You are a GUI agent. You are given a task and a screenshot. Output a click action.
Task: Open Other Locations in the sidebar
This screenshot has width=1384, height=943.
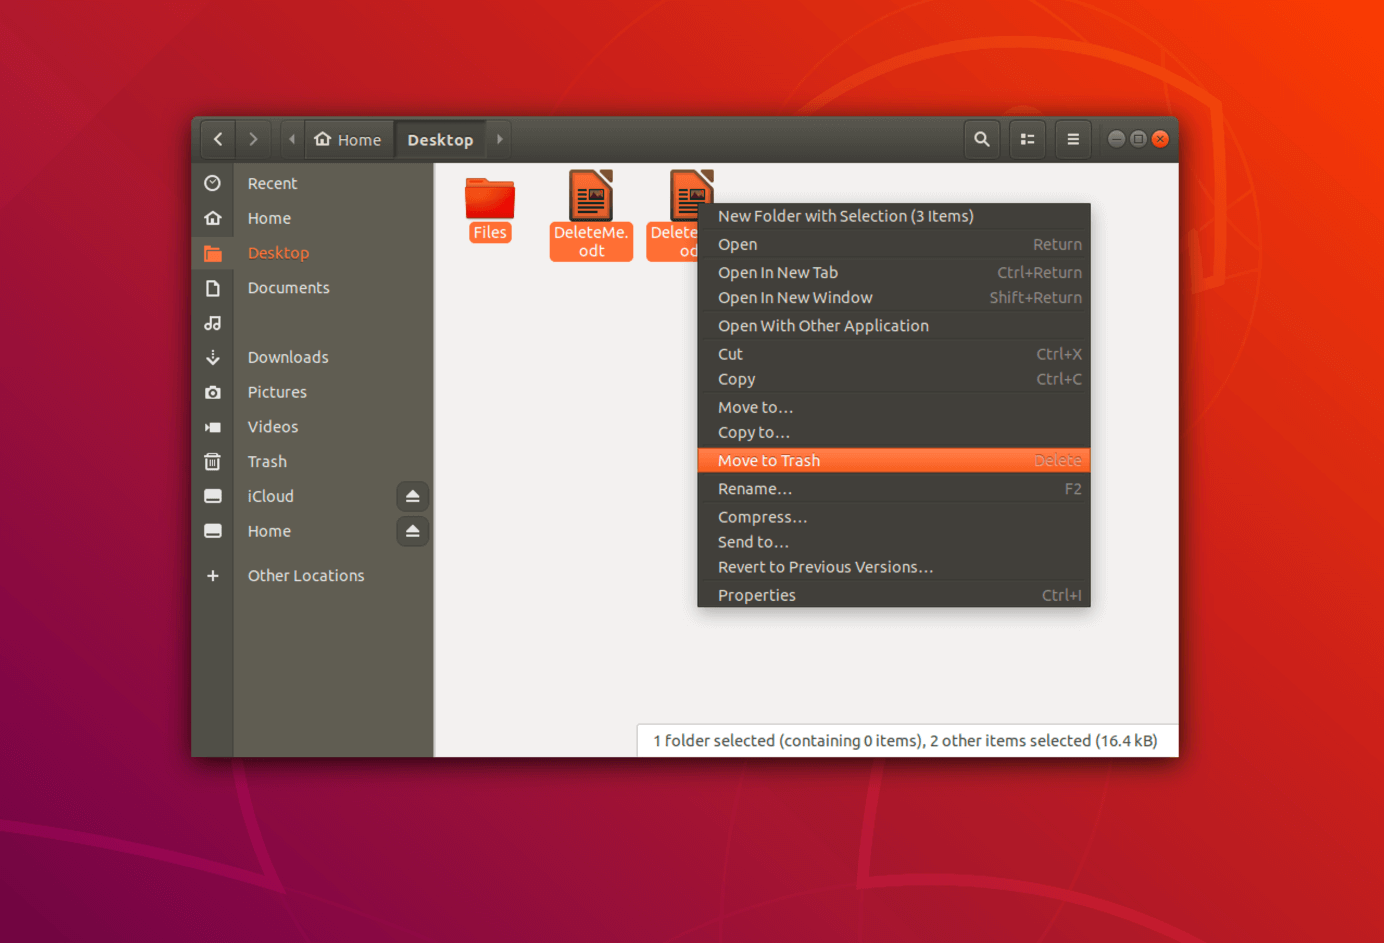tap(305, 575)
